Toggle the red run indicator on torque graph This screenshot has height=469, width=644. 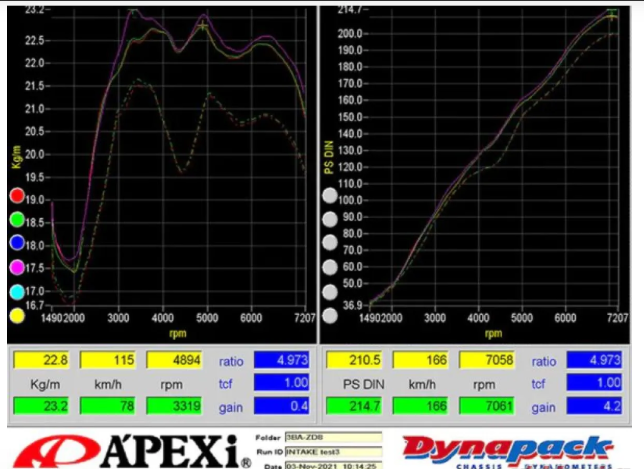click(x=17, y=195)
